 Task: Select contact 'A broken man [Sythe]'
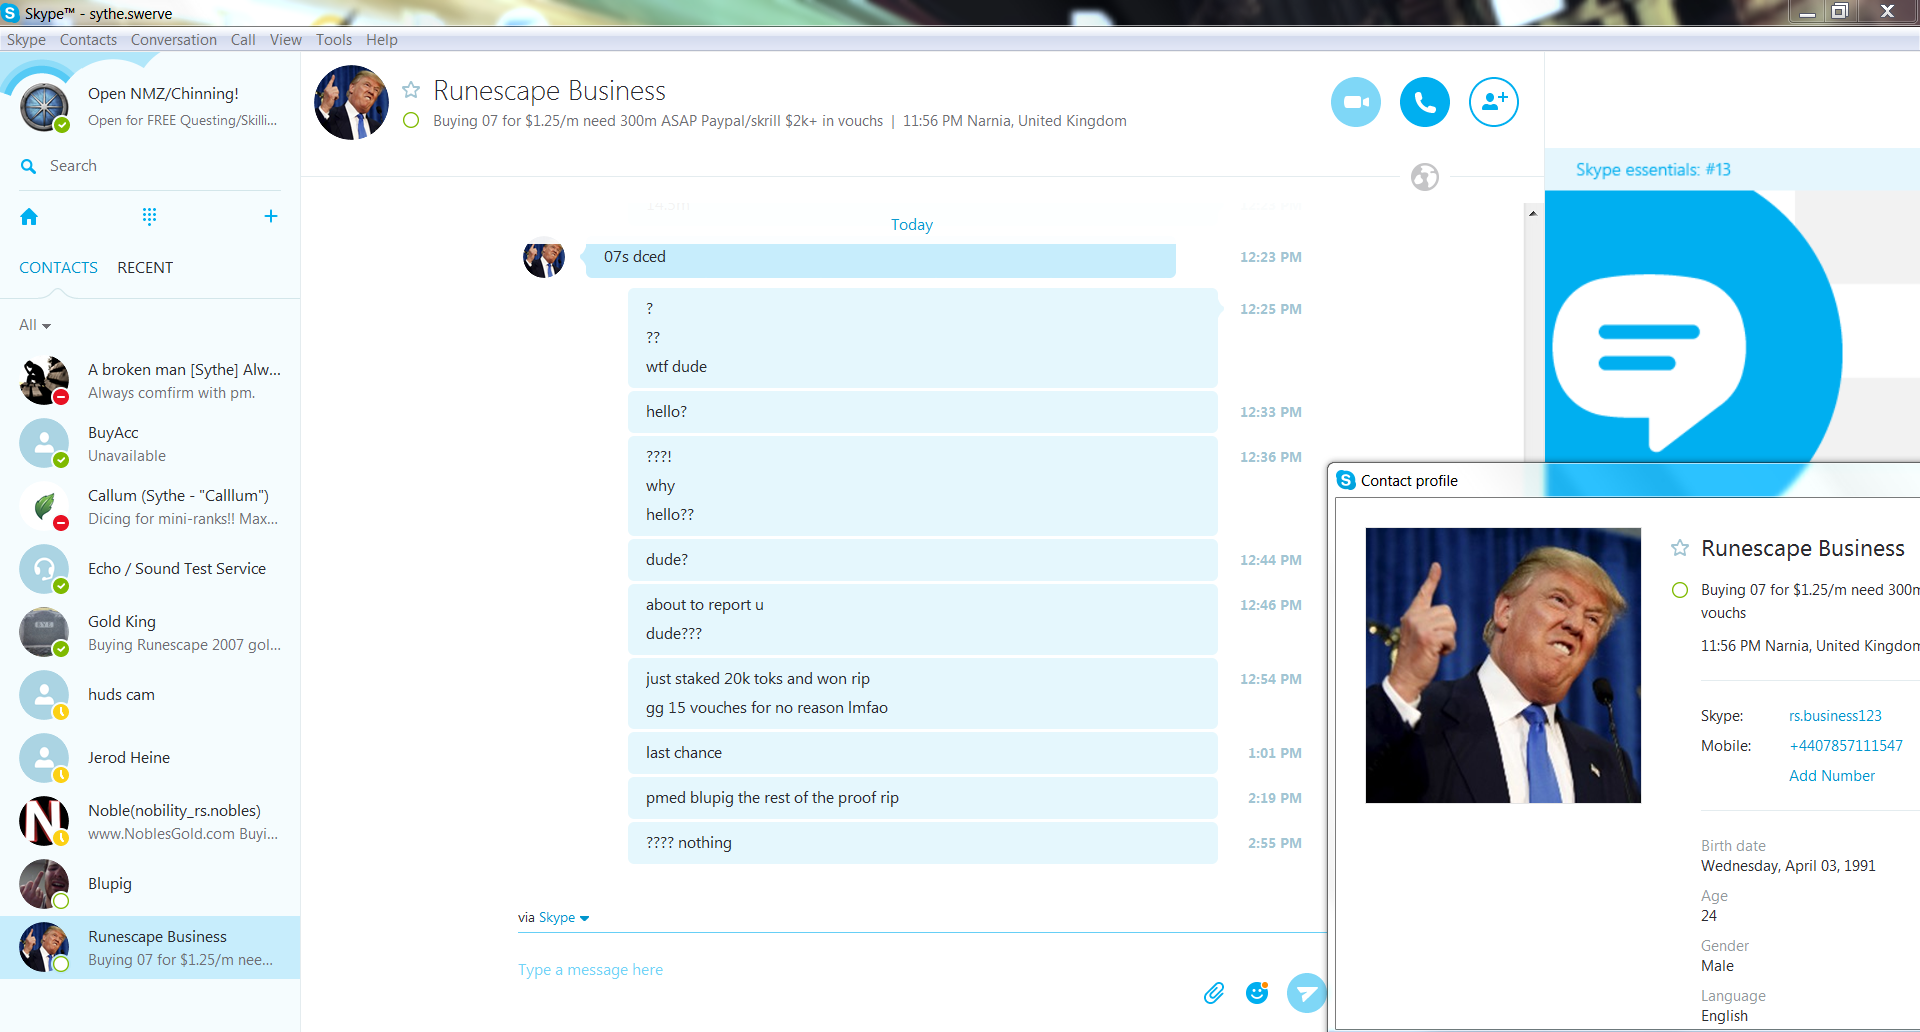coord(150,381)
